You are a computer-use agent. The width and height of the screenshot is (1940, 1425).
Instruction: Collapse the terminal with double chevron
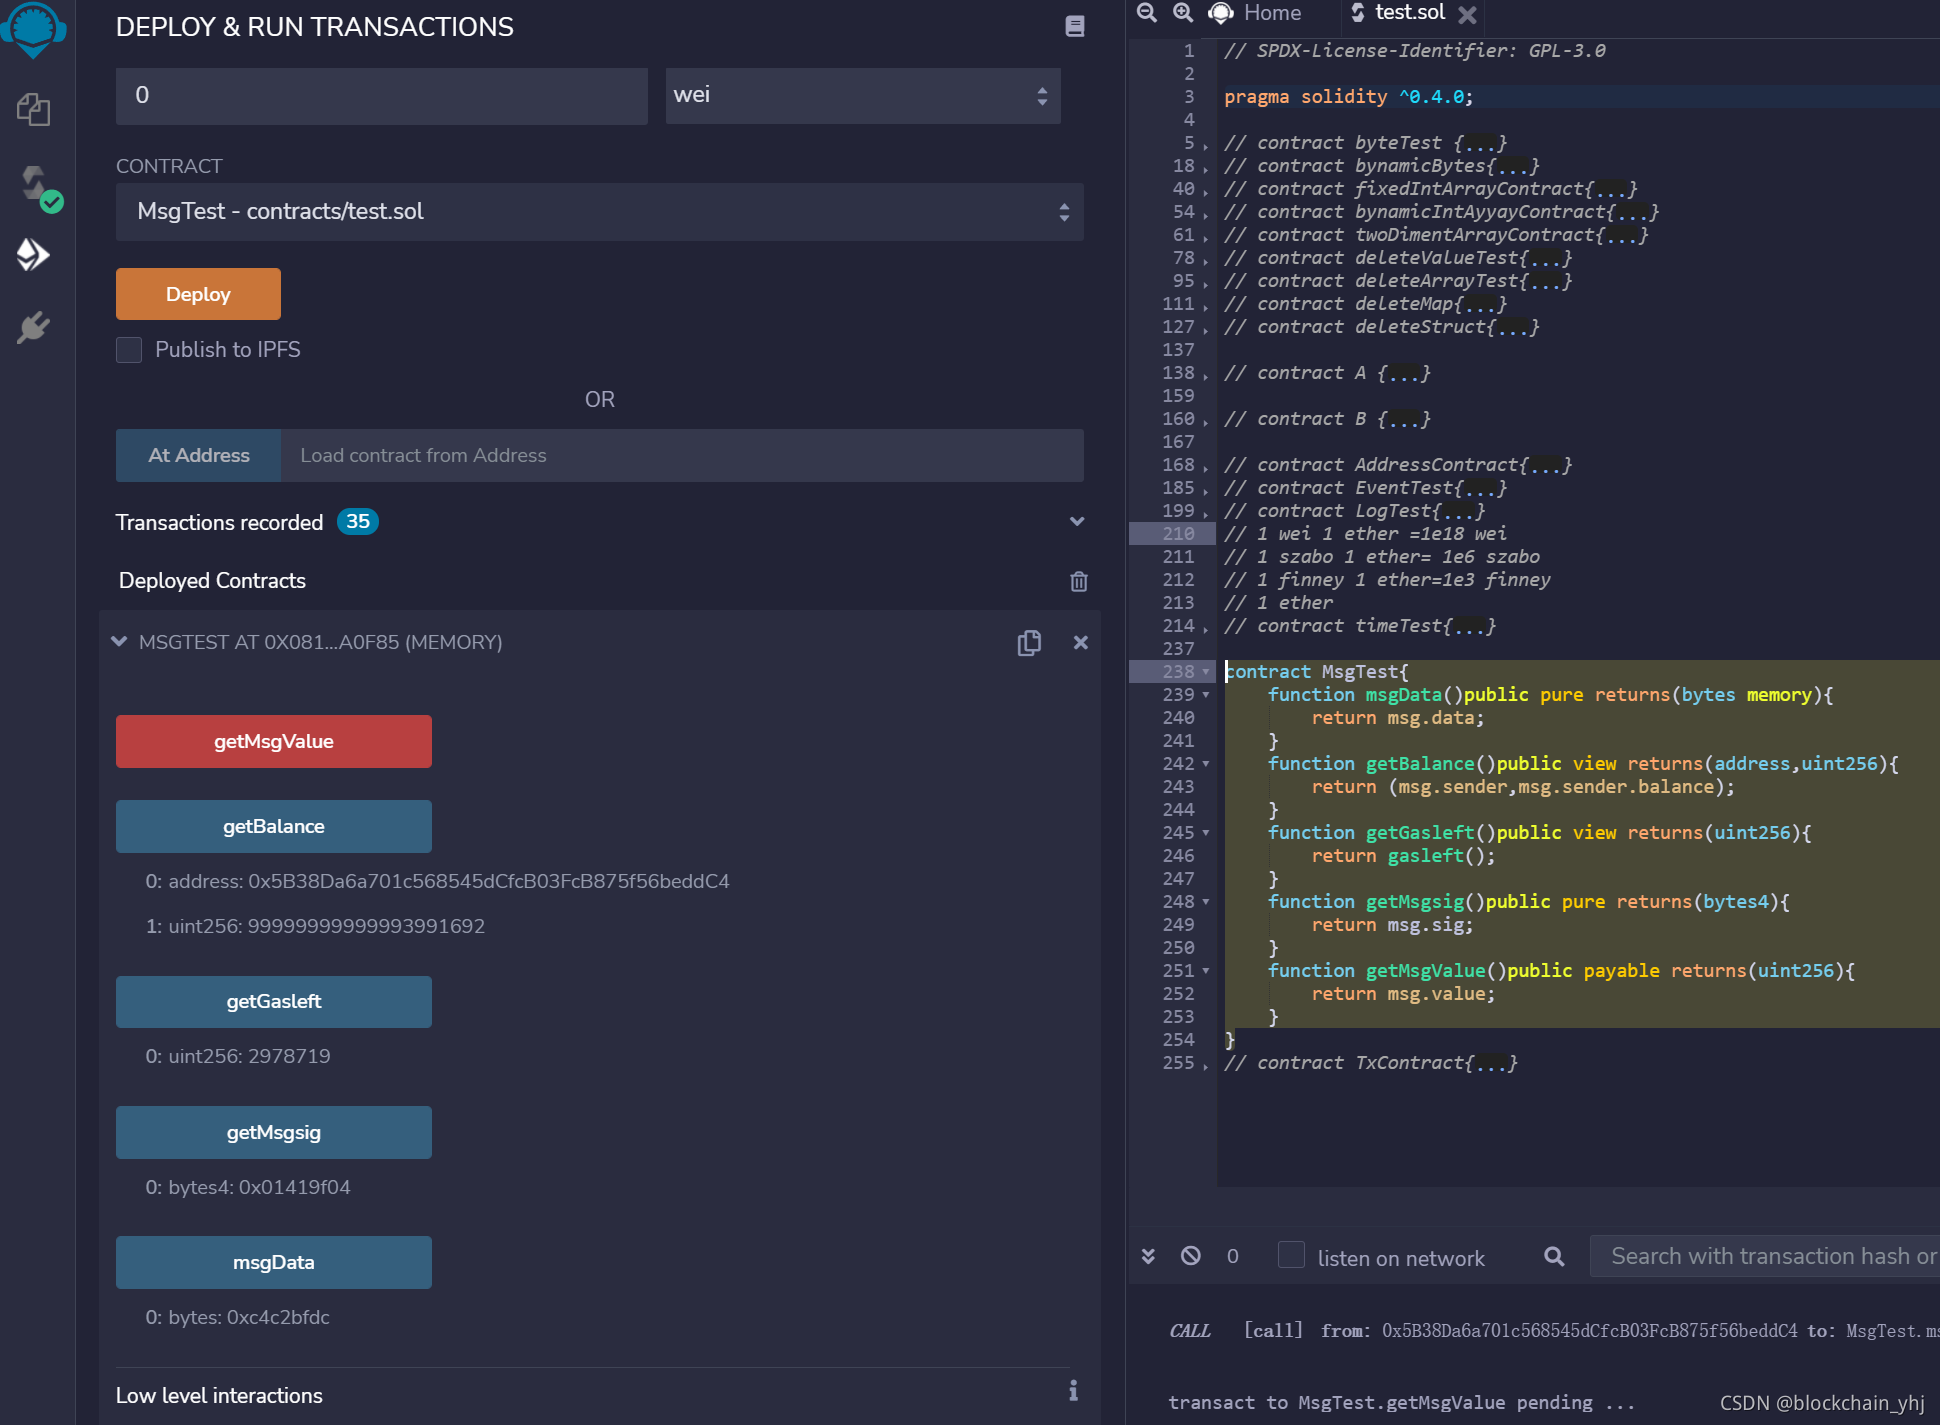1148,1256
